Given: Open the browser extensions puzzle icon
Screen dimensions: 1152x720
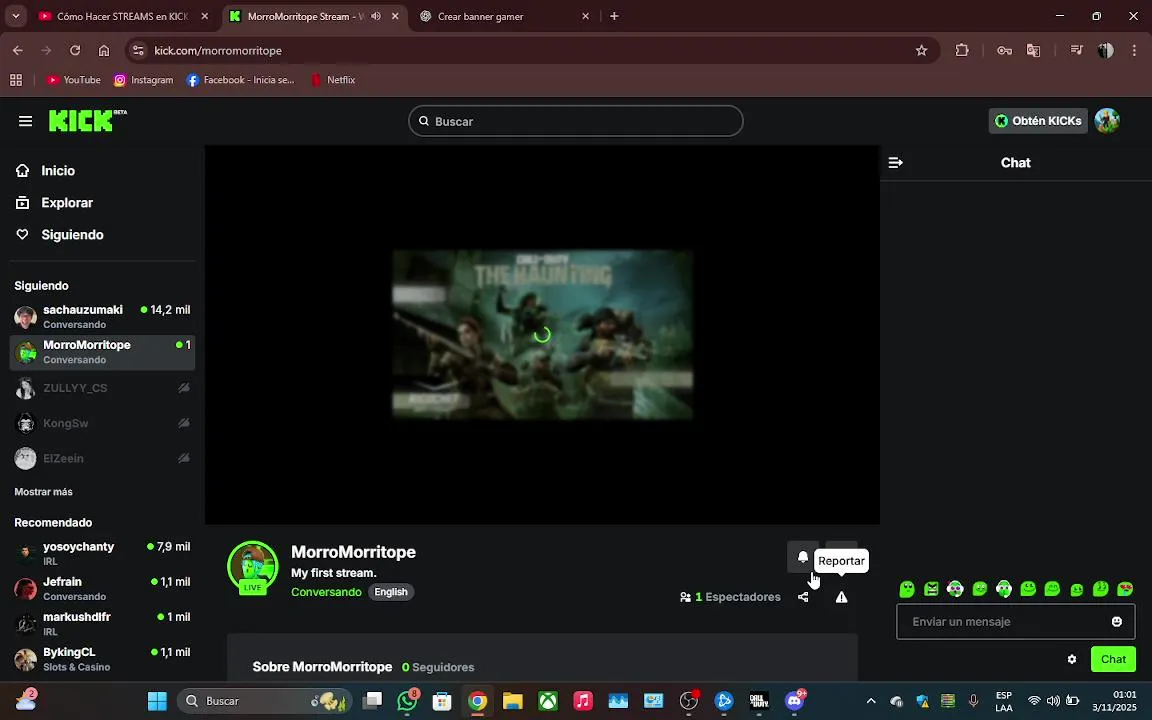Looking at the screenshot, I should point(962,50).
